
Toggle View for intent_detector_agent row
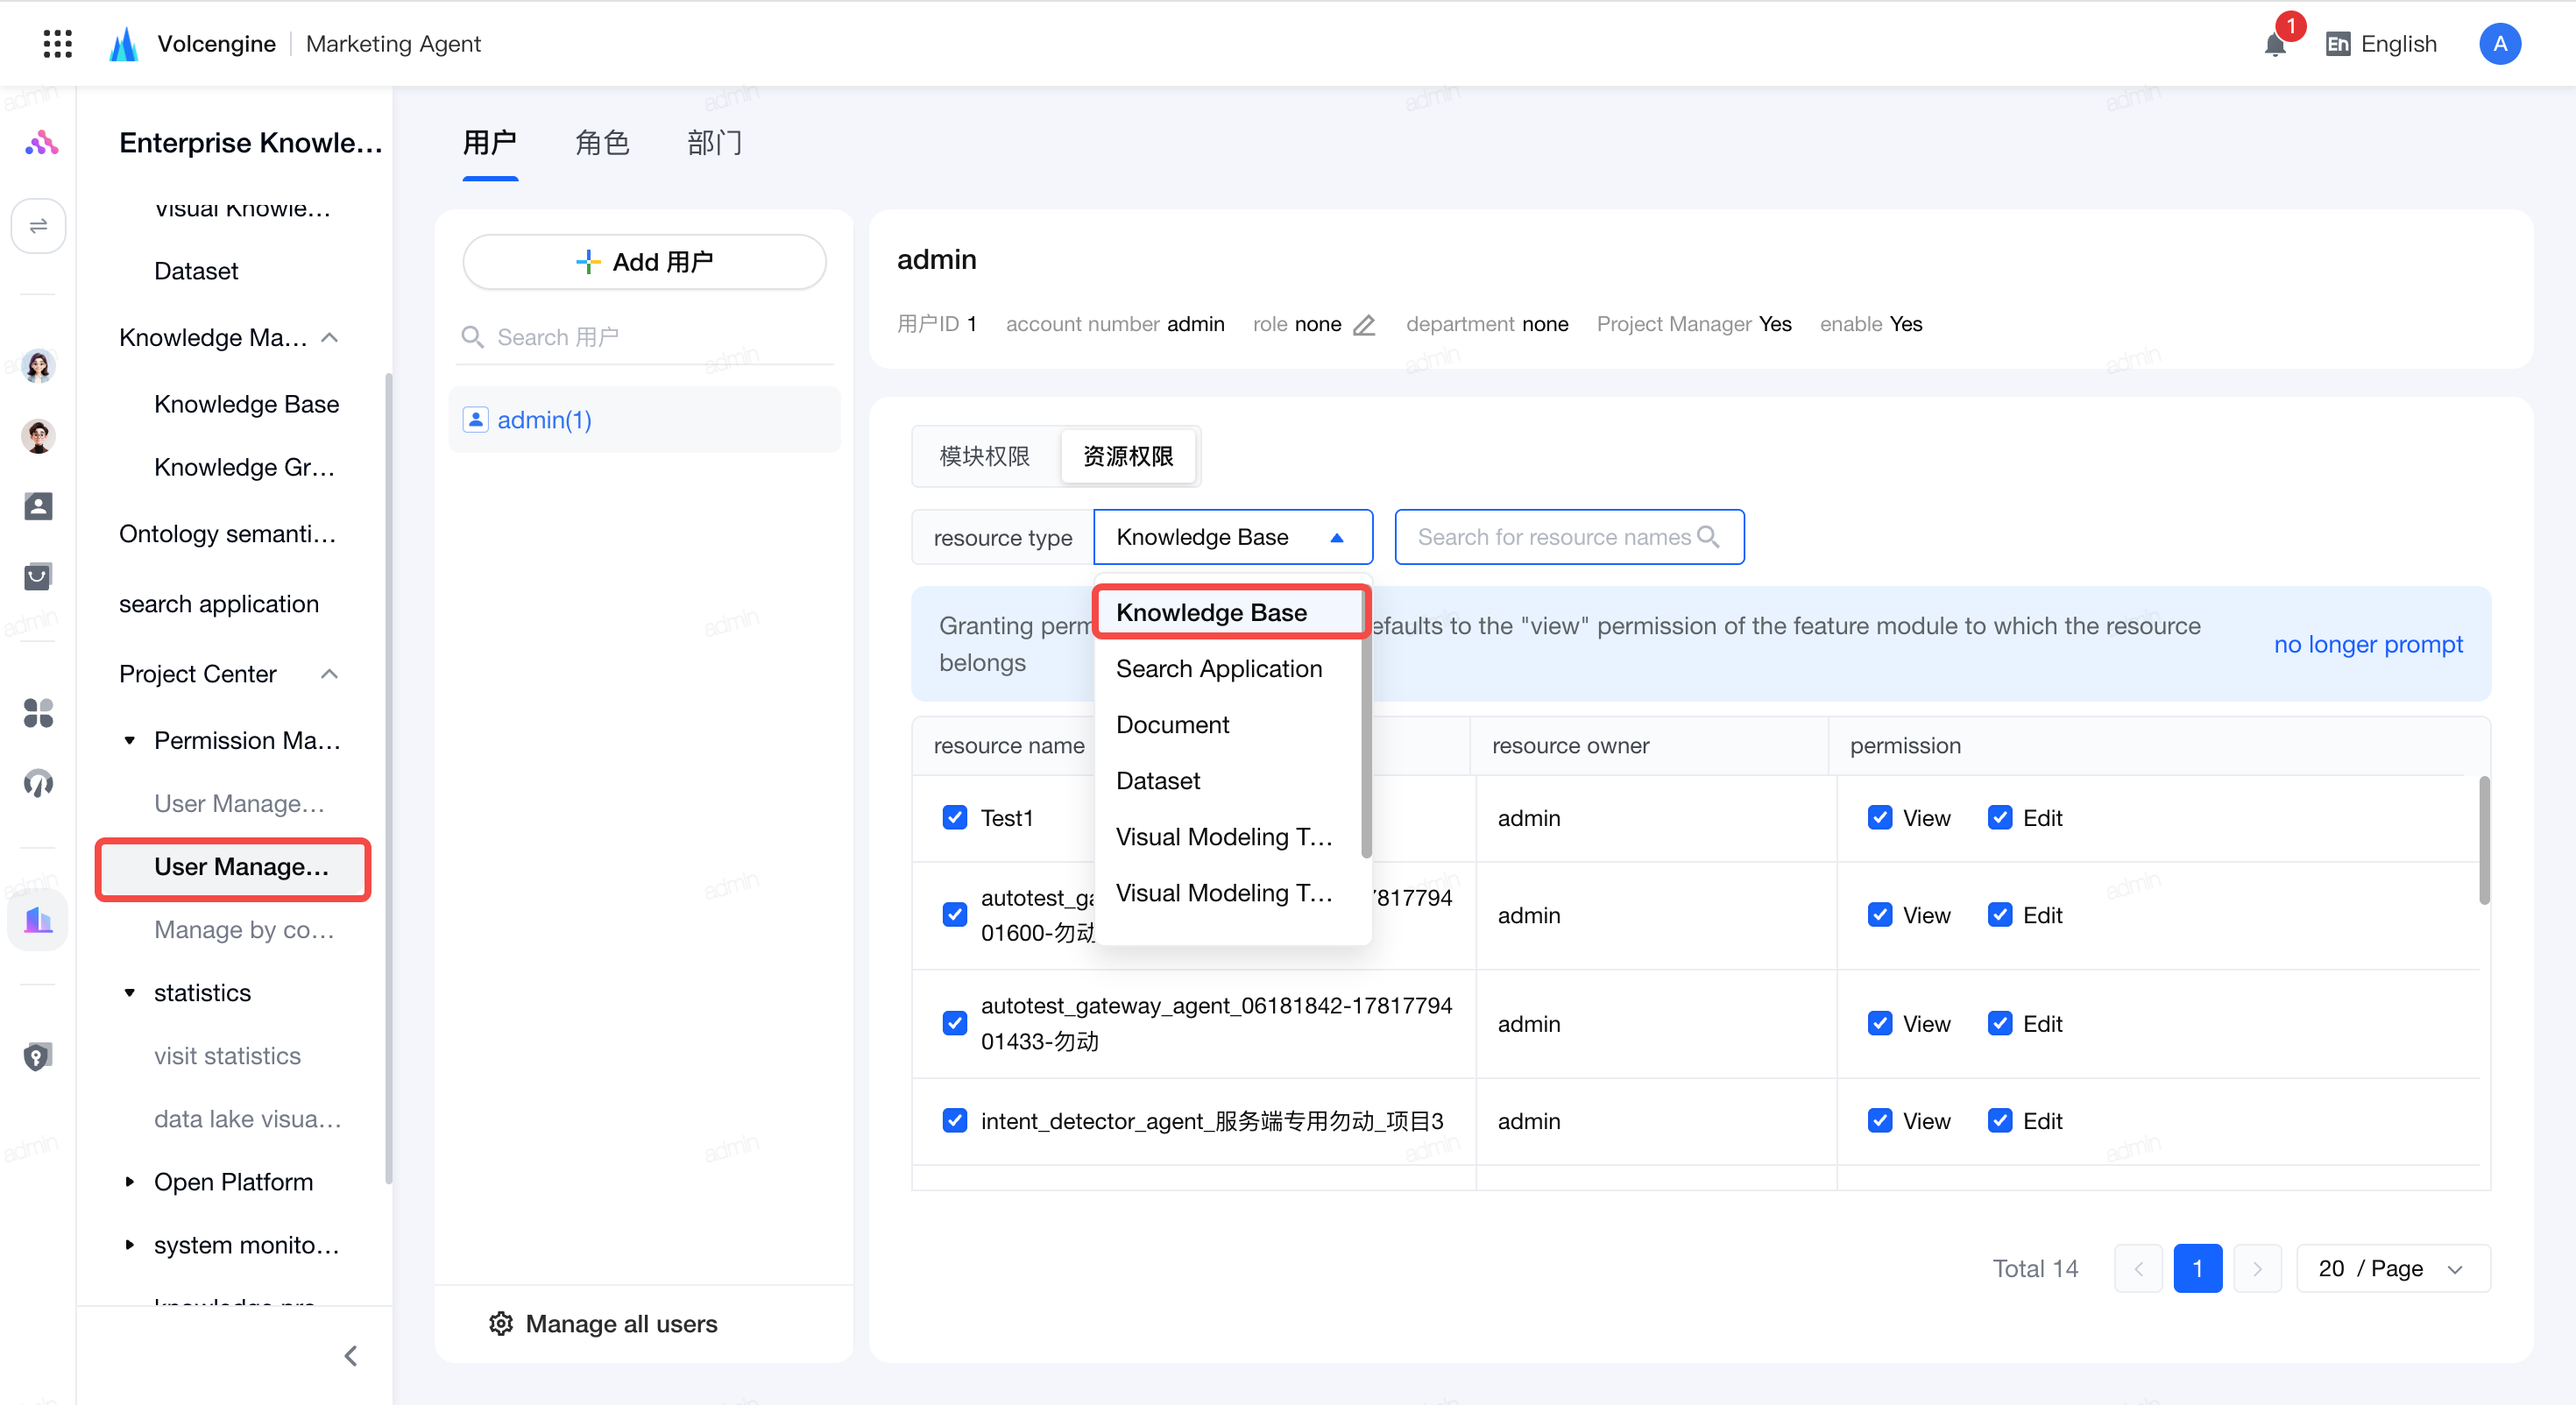pos(1880,1121)
